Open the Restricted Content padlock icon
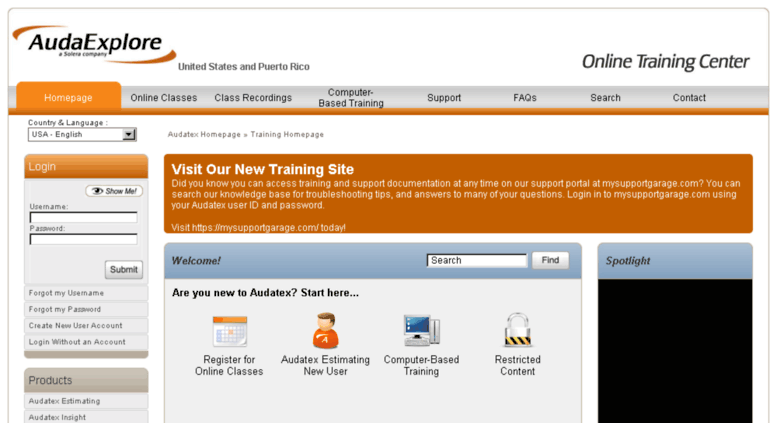Screen dimensions: 777x423 coord(517,329)
